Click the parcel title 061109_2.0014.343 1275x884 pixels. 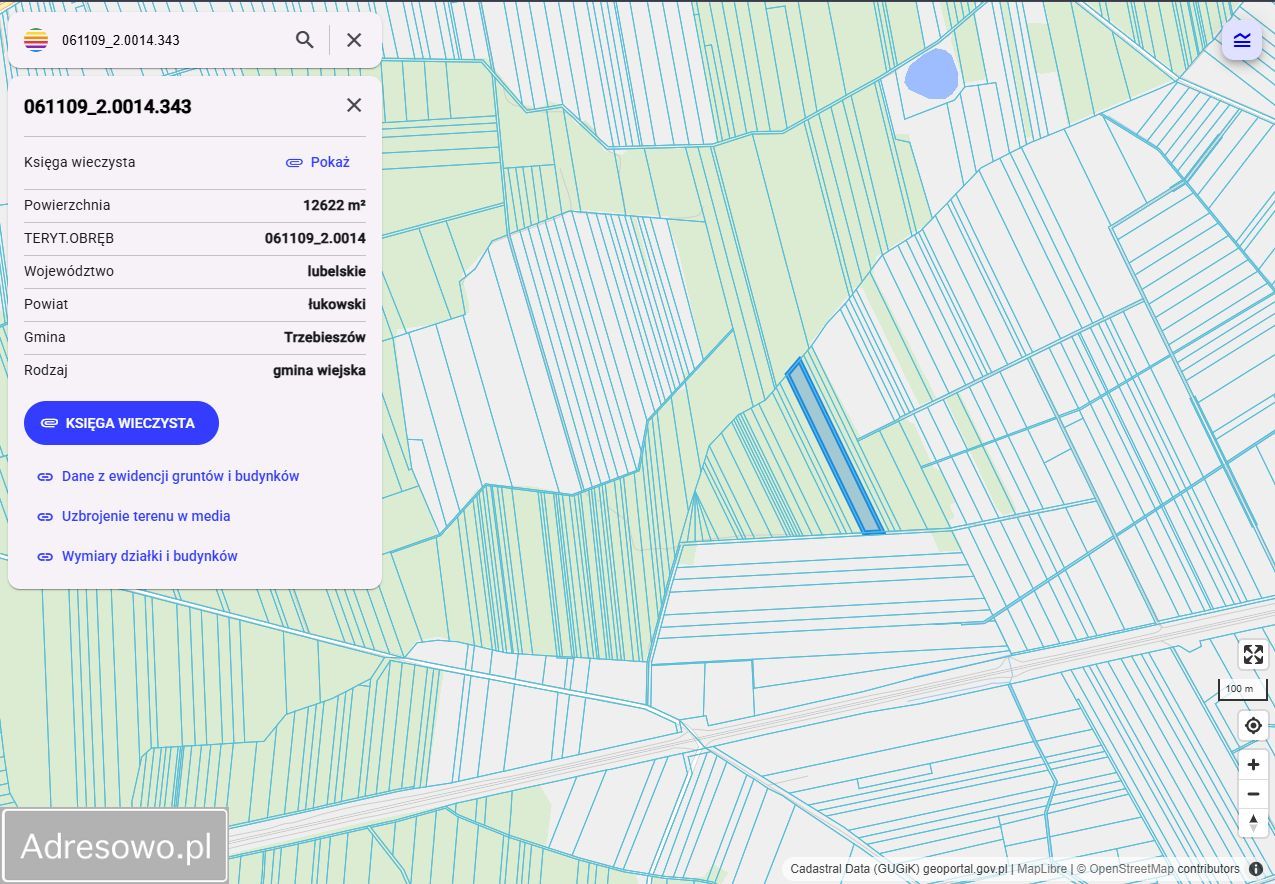[x=108, y=106]
